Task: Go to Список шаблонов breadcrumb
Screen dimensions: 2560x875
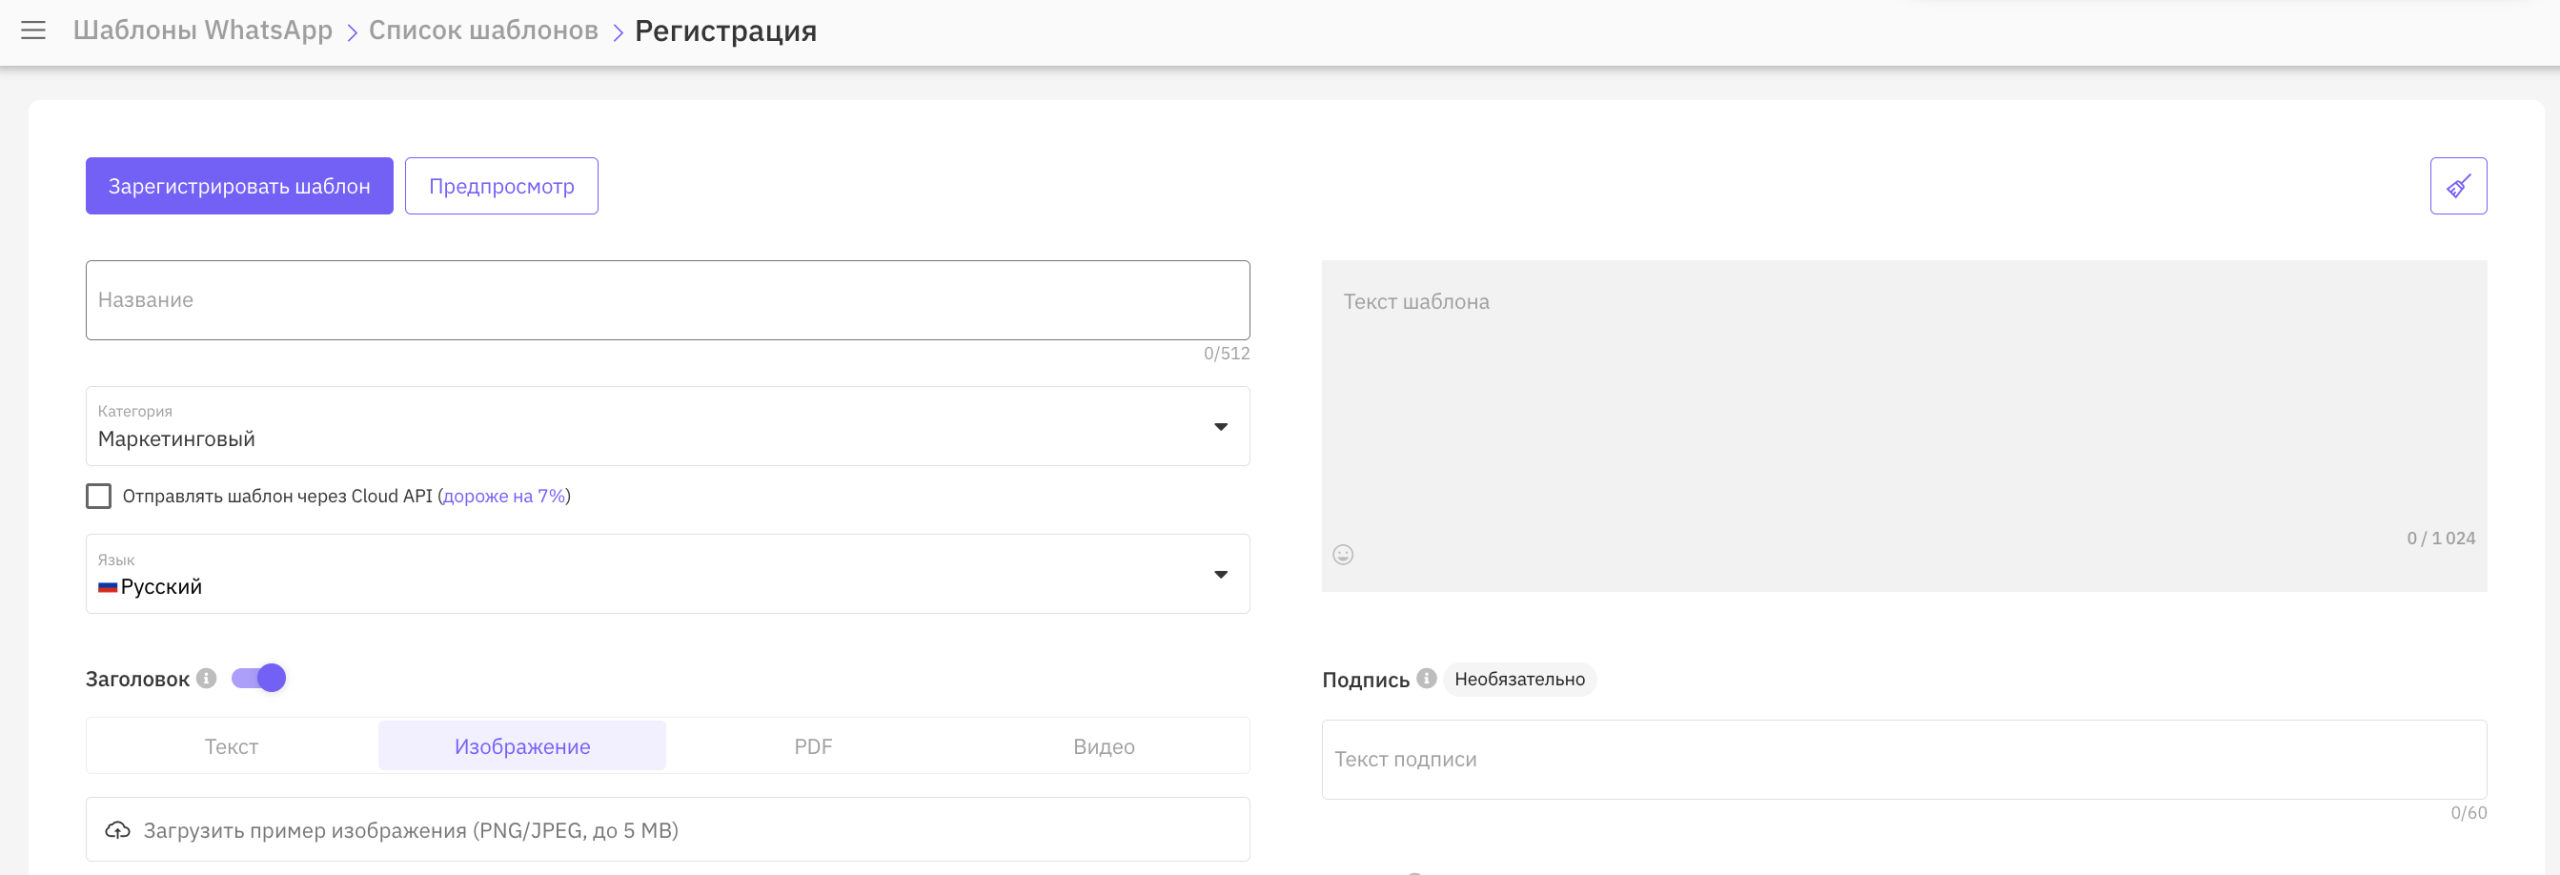Action: tap(483, 30)
